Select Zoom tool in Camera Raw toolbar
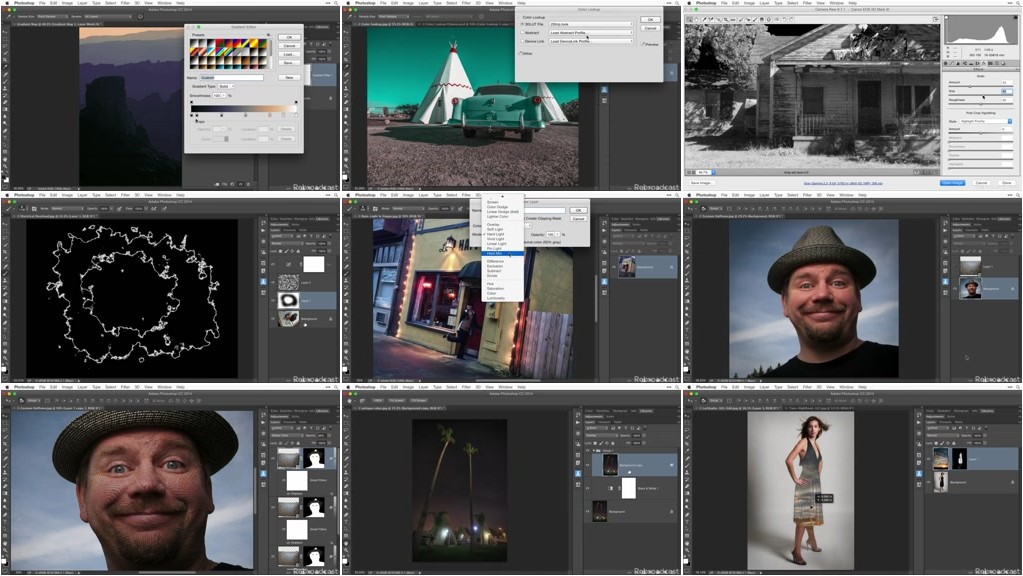Viewport: 1023px width, 576px height. (689, 20)
